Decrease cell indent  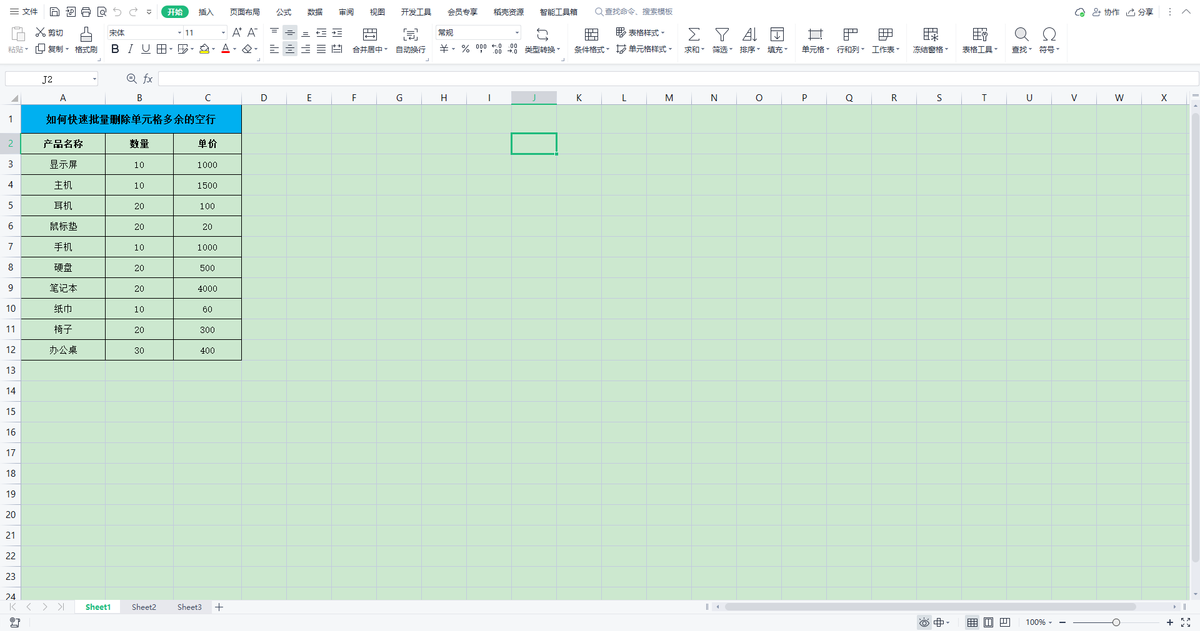tap(321, 33)
